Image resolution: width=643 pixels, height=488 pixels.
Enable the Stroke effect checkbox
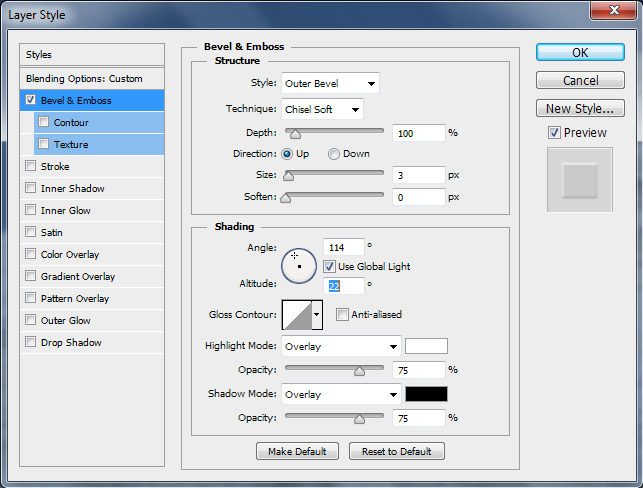[x=30, y=166]
